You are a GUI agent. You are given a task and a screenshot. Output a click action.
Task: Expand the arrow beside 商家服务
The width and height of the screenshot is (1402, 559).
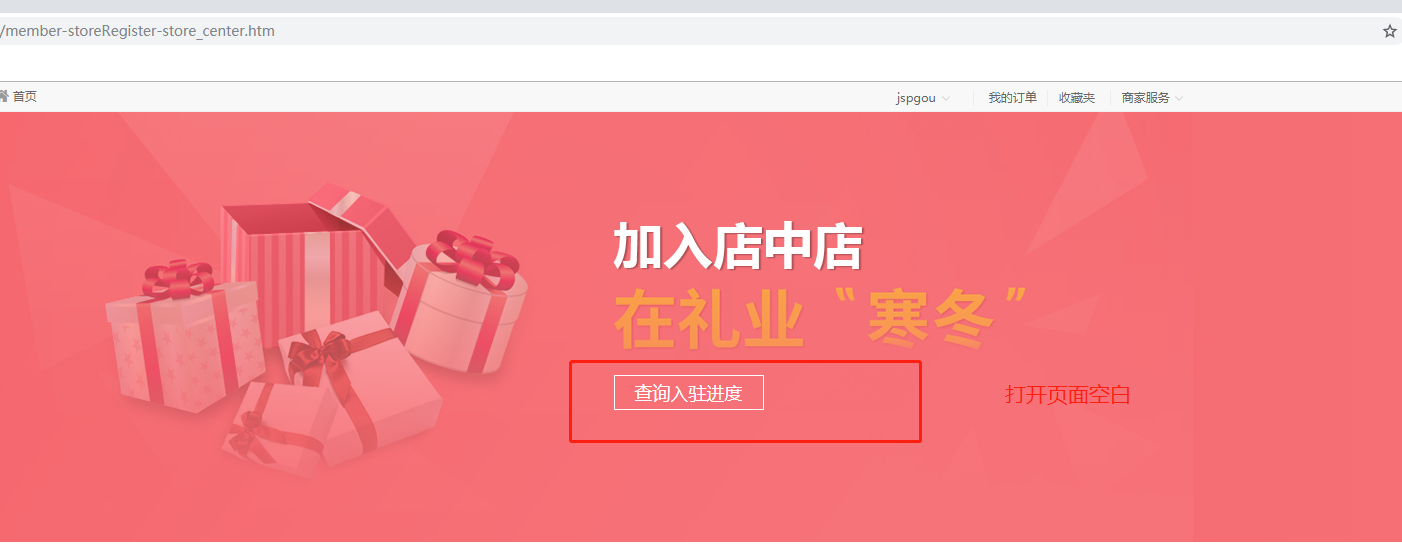tap(1179, 98)
